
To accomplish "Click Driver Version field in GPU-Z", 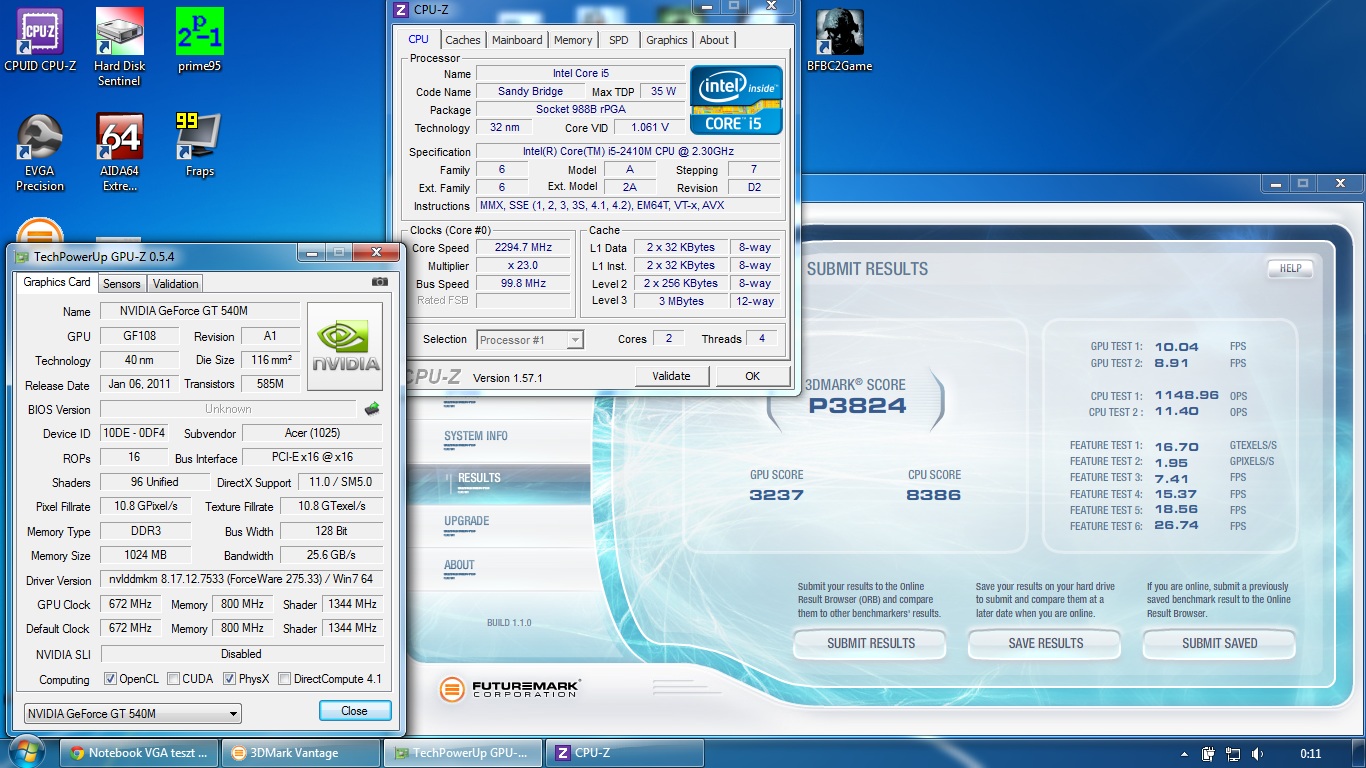I will pos(241,579).
